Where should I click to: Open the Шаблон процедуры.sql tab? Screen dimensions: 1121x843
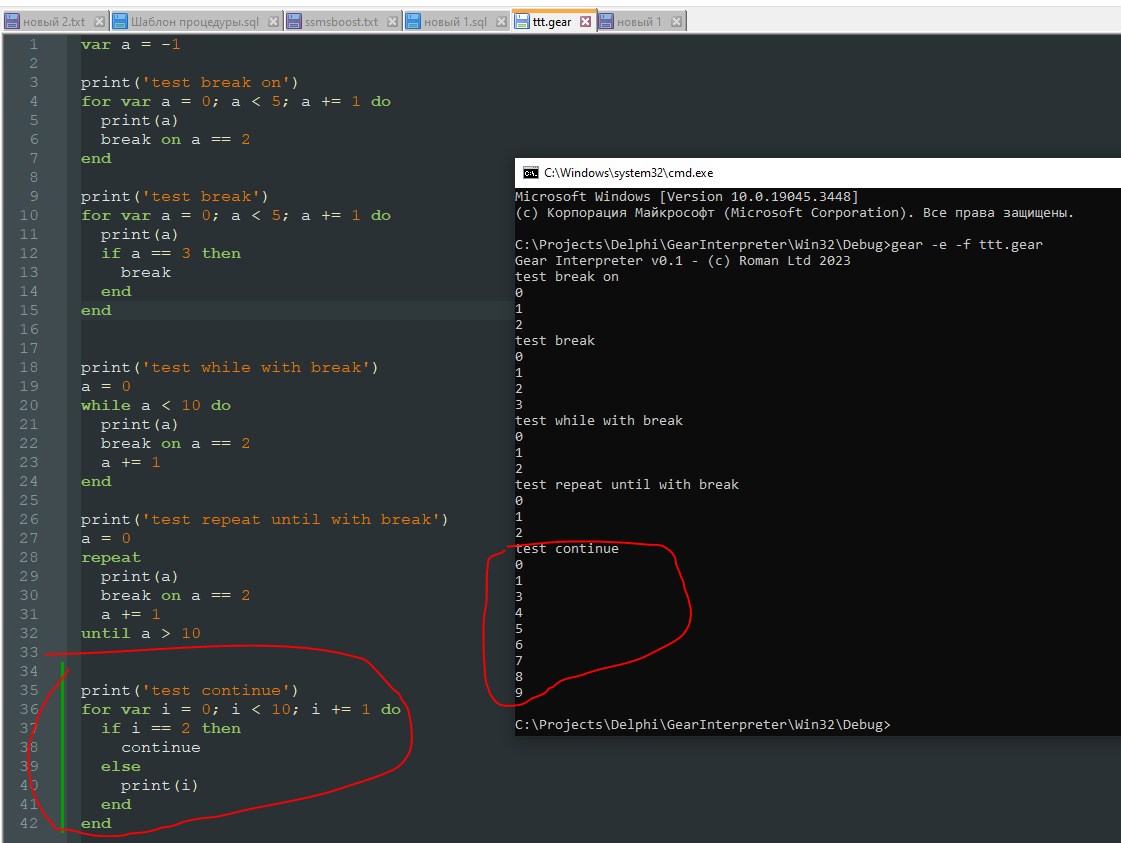[195, 21]
